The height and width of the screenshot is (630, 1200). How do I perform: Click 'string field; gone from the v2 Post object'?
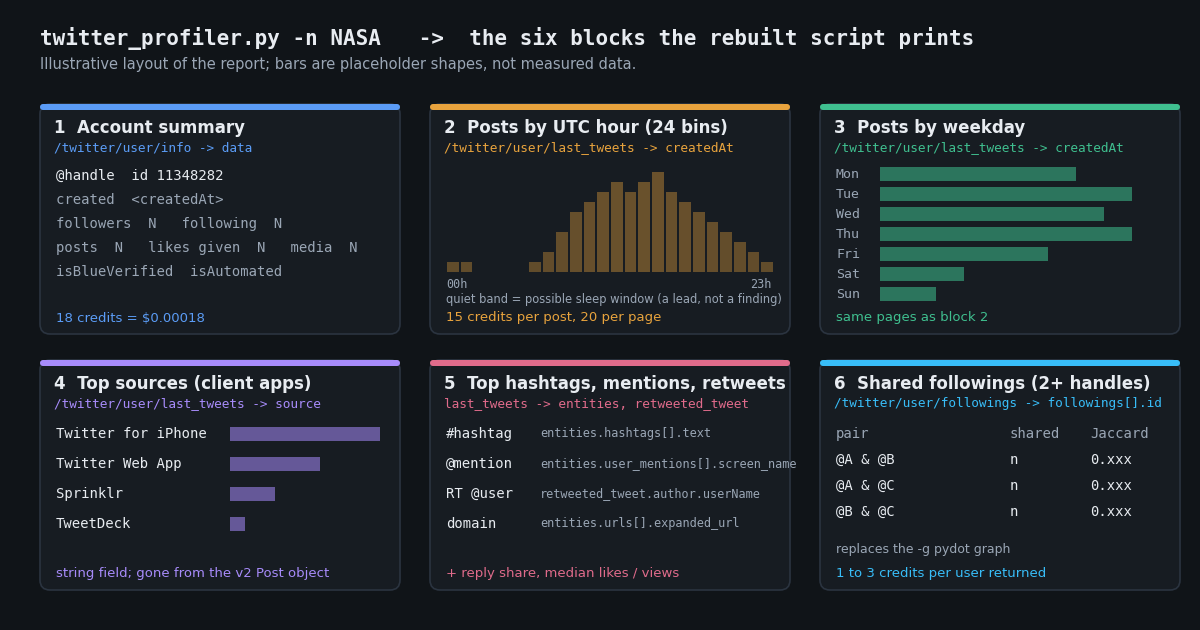coord(192,573)
